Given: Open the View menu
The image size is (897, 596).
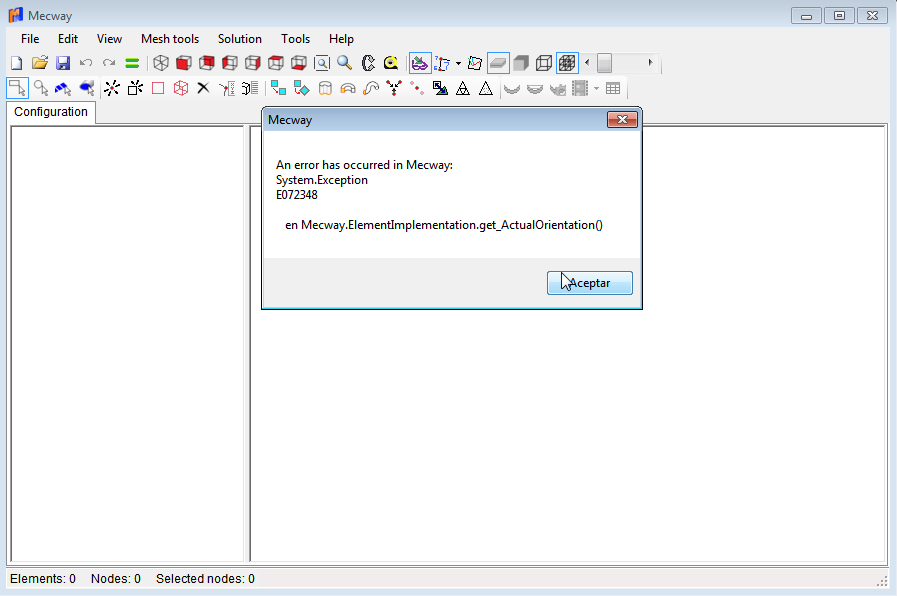Looking at the screenshot, I should 109,39.
